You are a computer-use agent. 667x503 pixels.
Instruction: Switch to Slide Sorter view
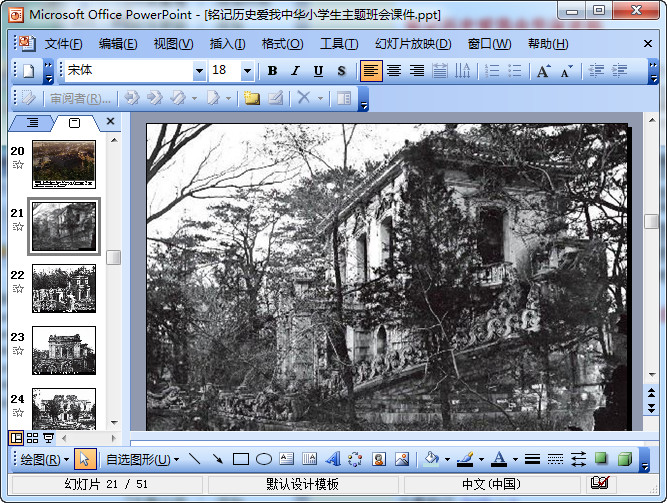(32, 438)
